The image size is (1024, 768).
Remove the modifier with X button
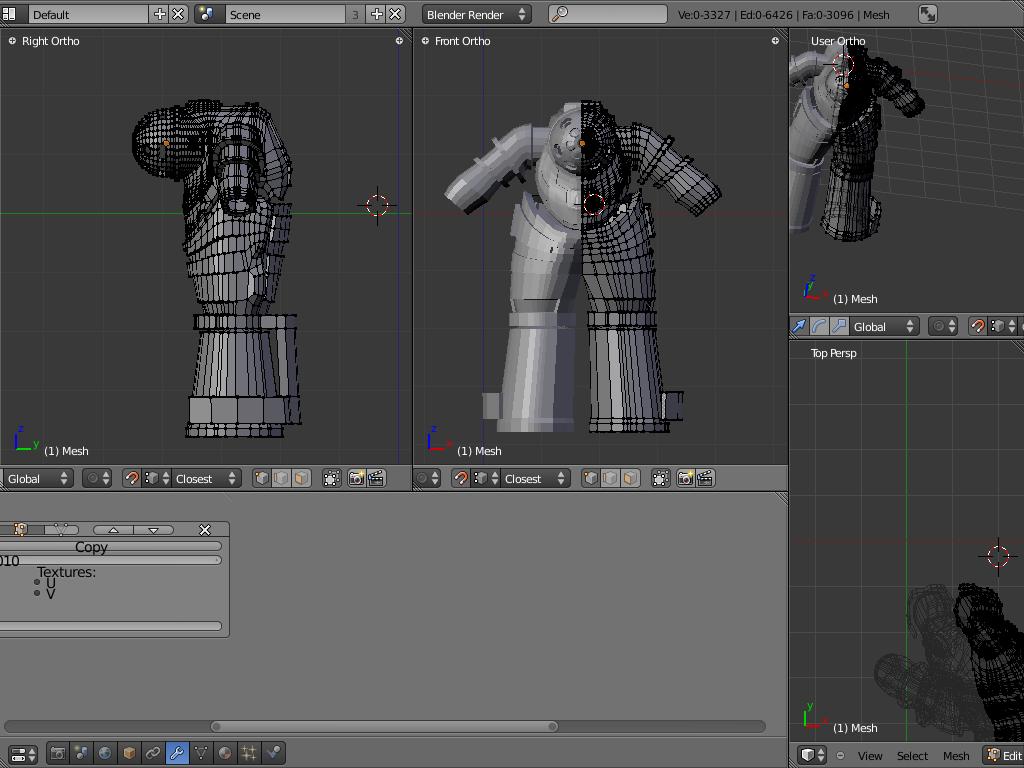(205, 530)
